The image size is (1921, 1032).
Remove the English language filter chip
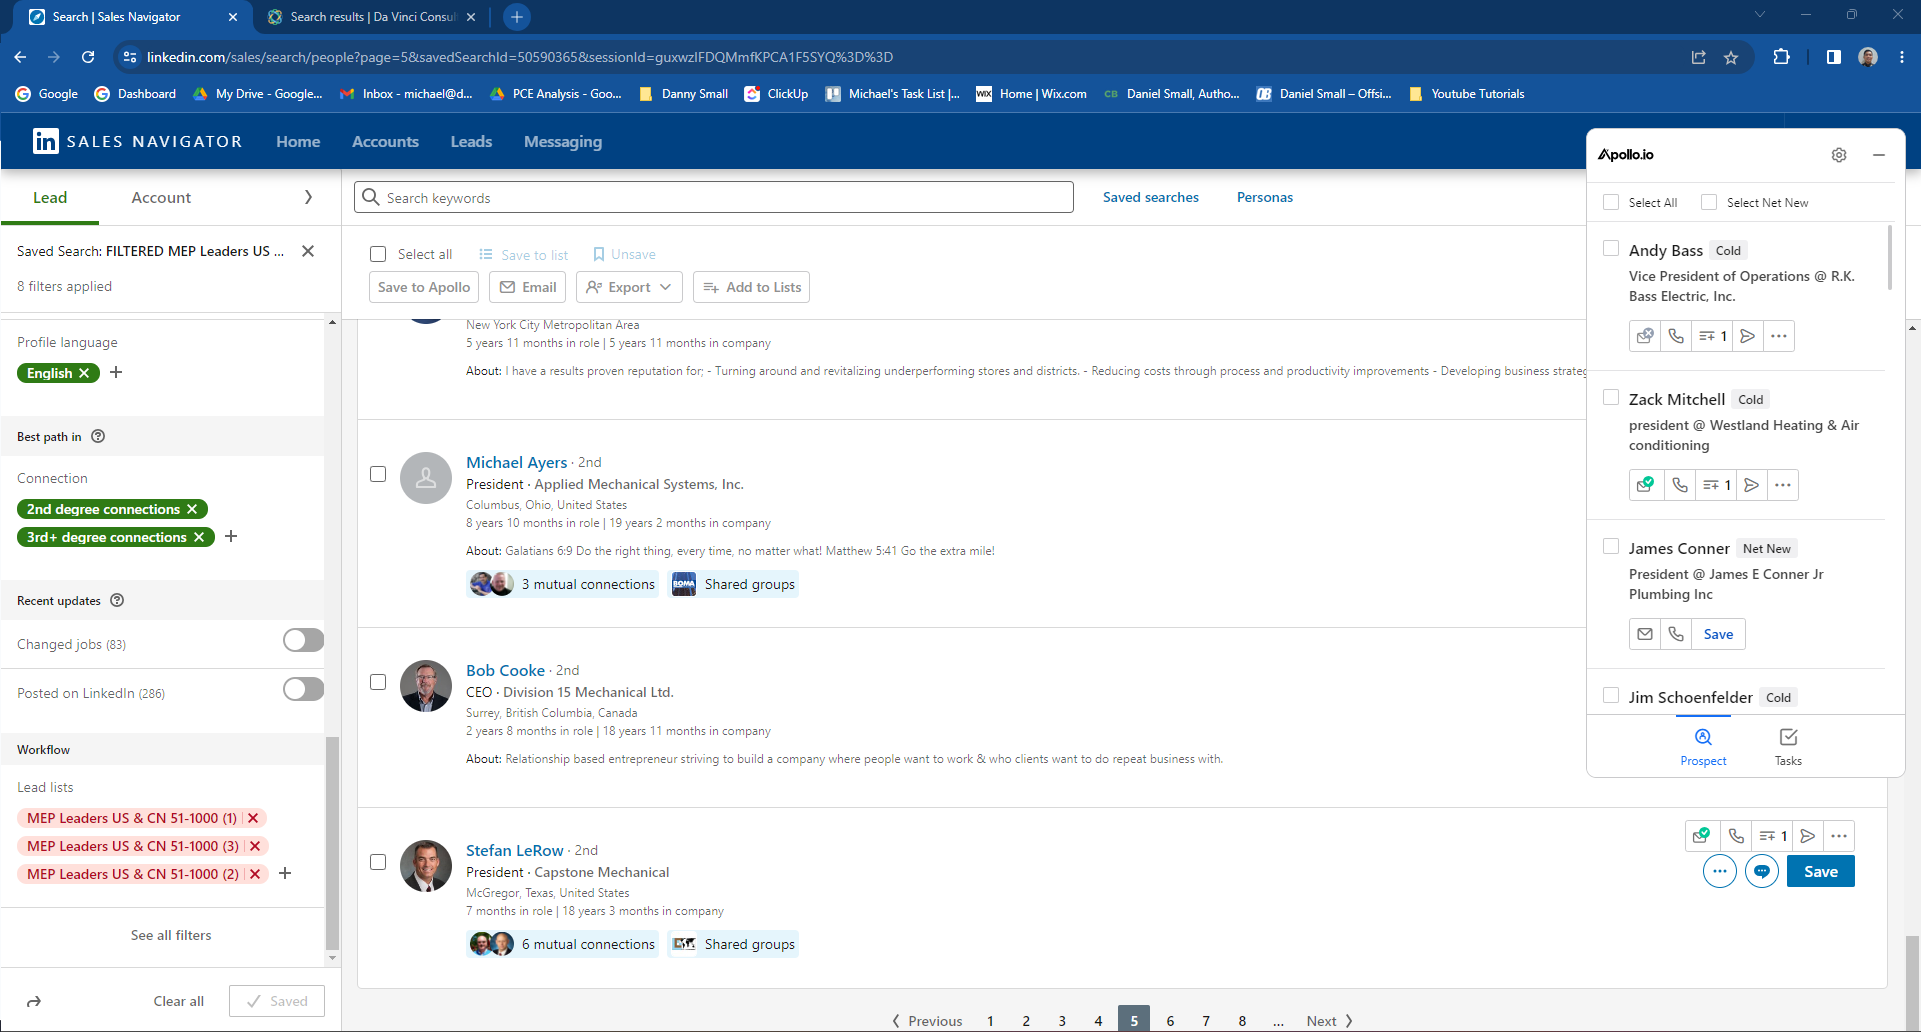coord(84,373)
